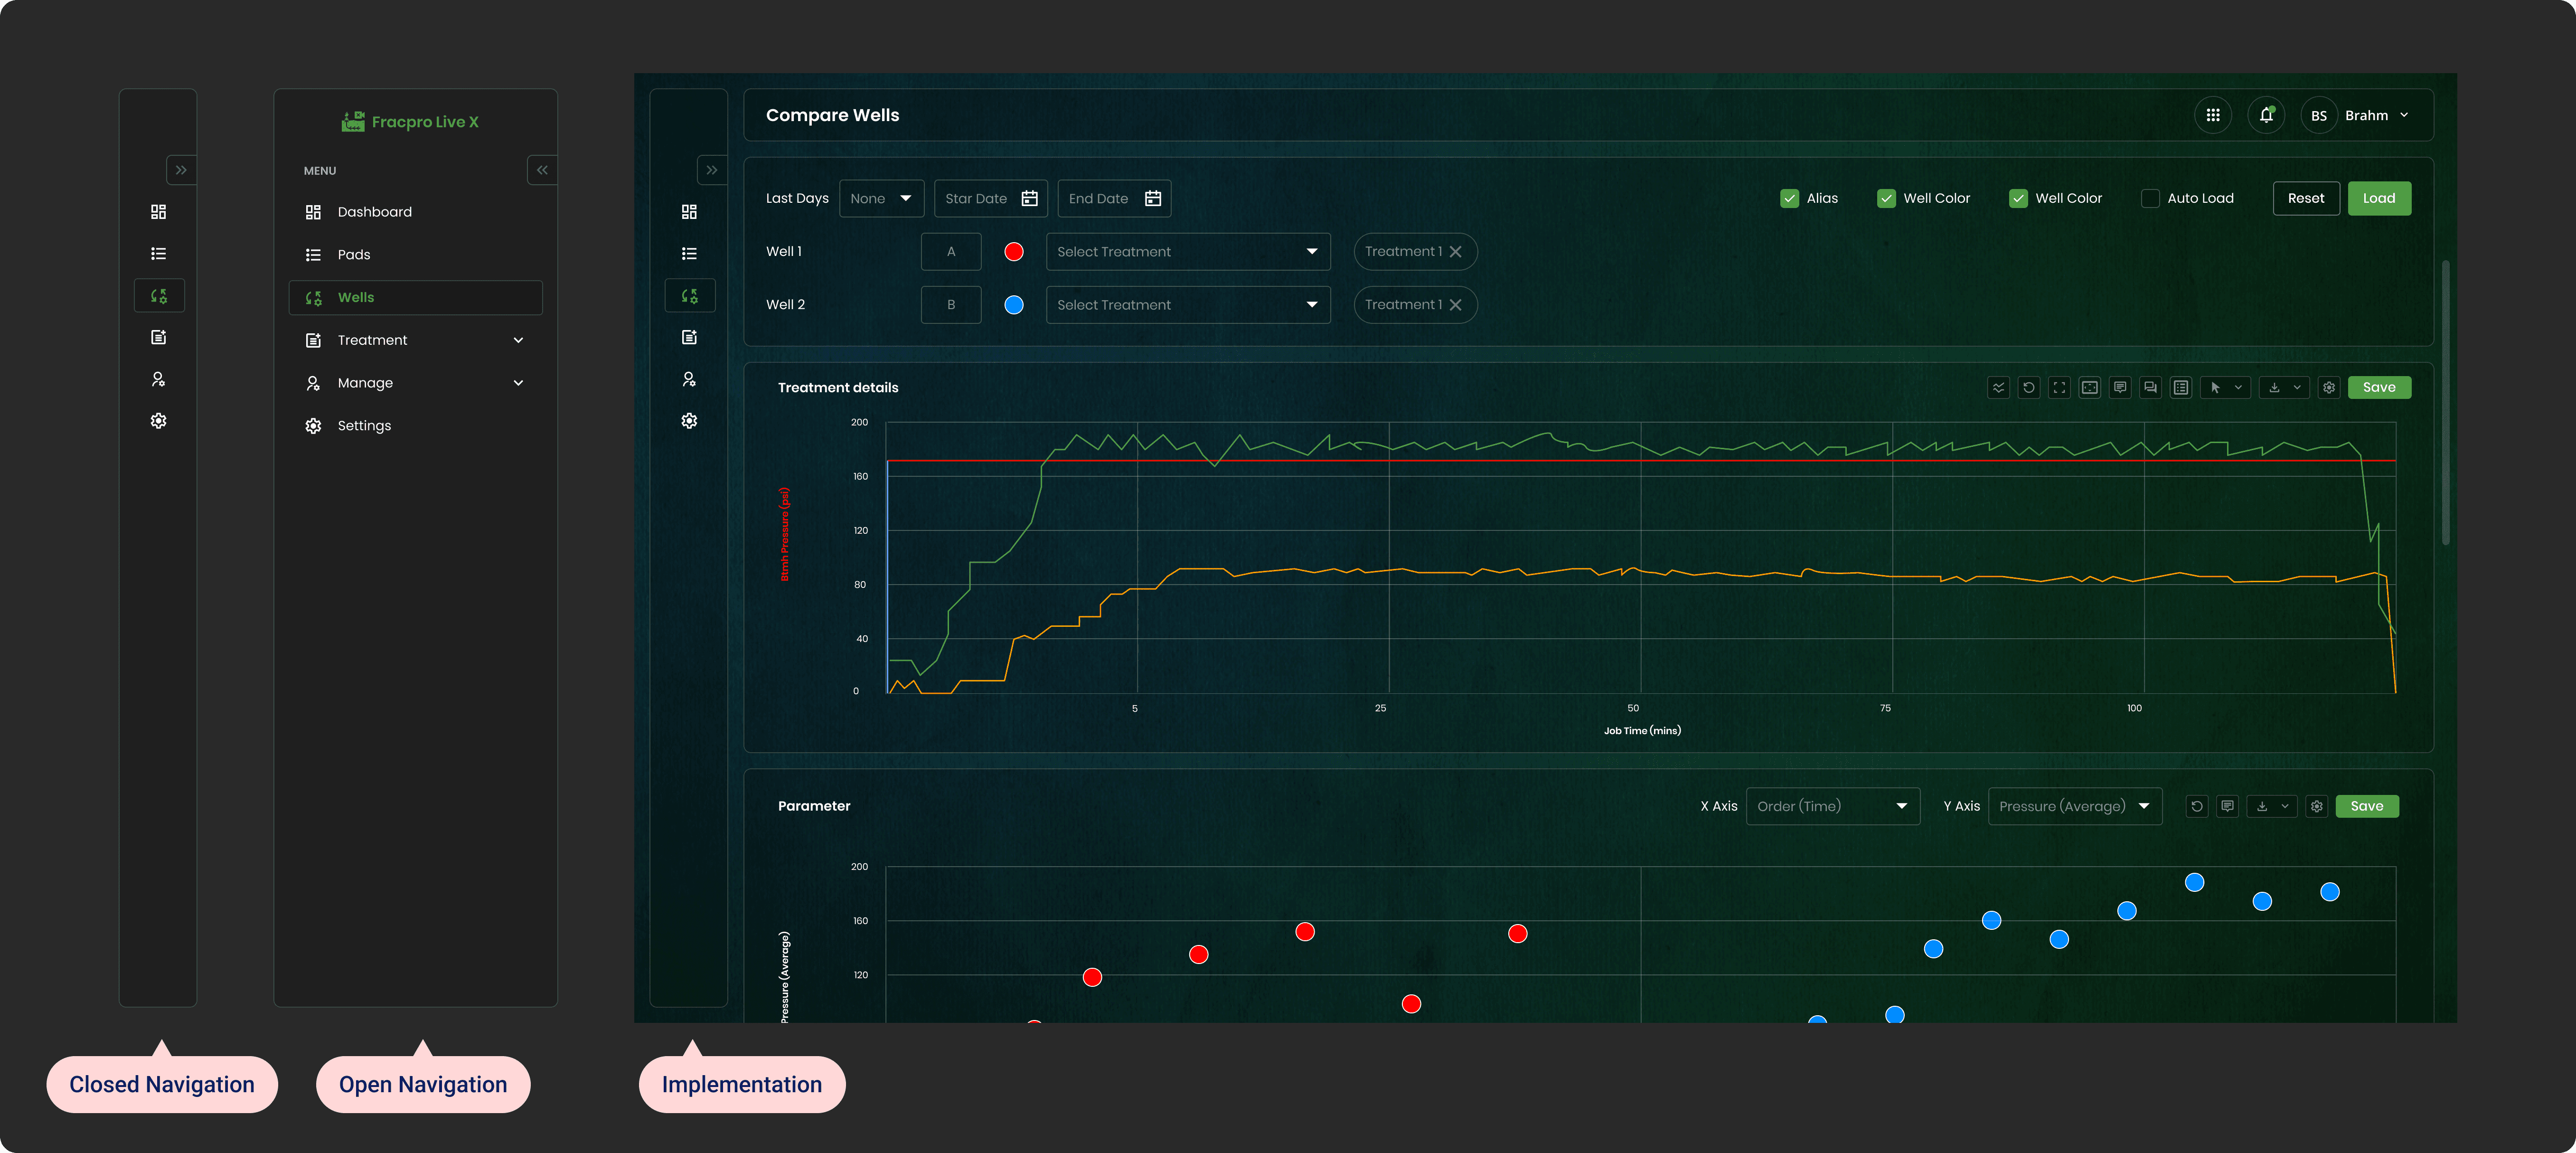Click the multi-line chart icon in Treatment details
This screenshot has width=2576, height=1153.
[1998, 388]
